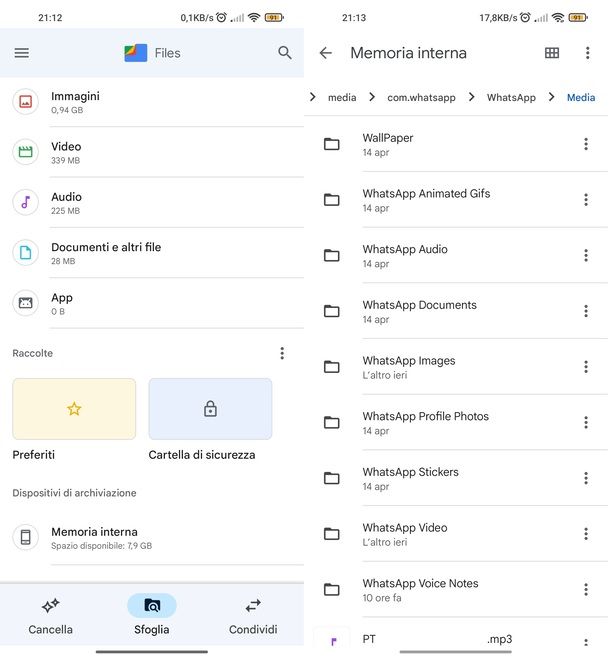The width and height of the screenshot is (610, 657).
Task: Open the Audio category icon
Action: coord(26,202)
